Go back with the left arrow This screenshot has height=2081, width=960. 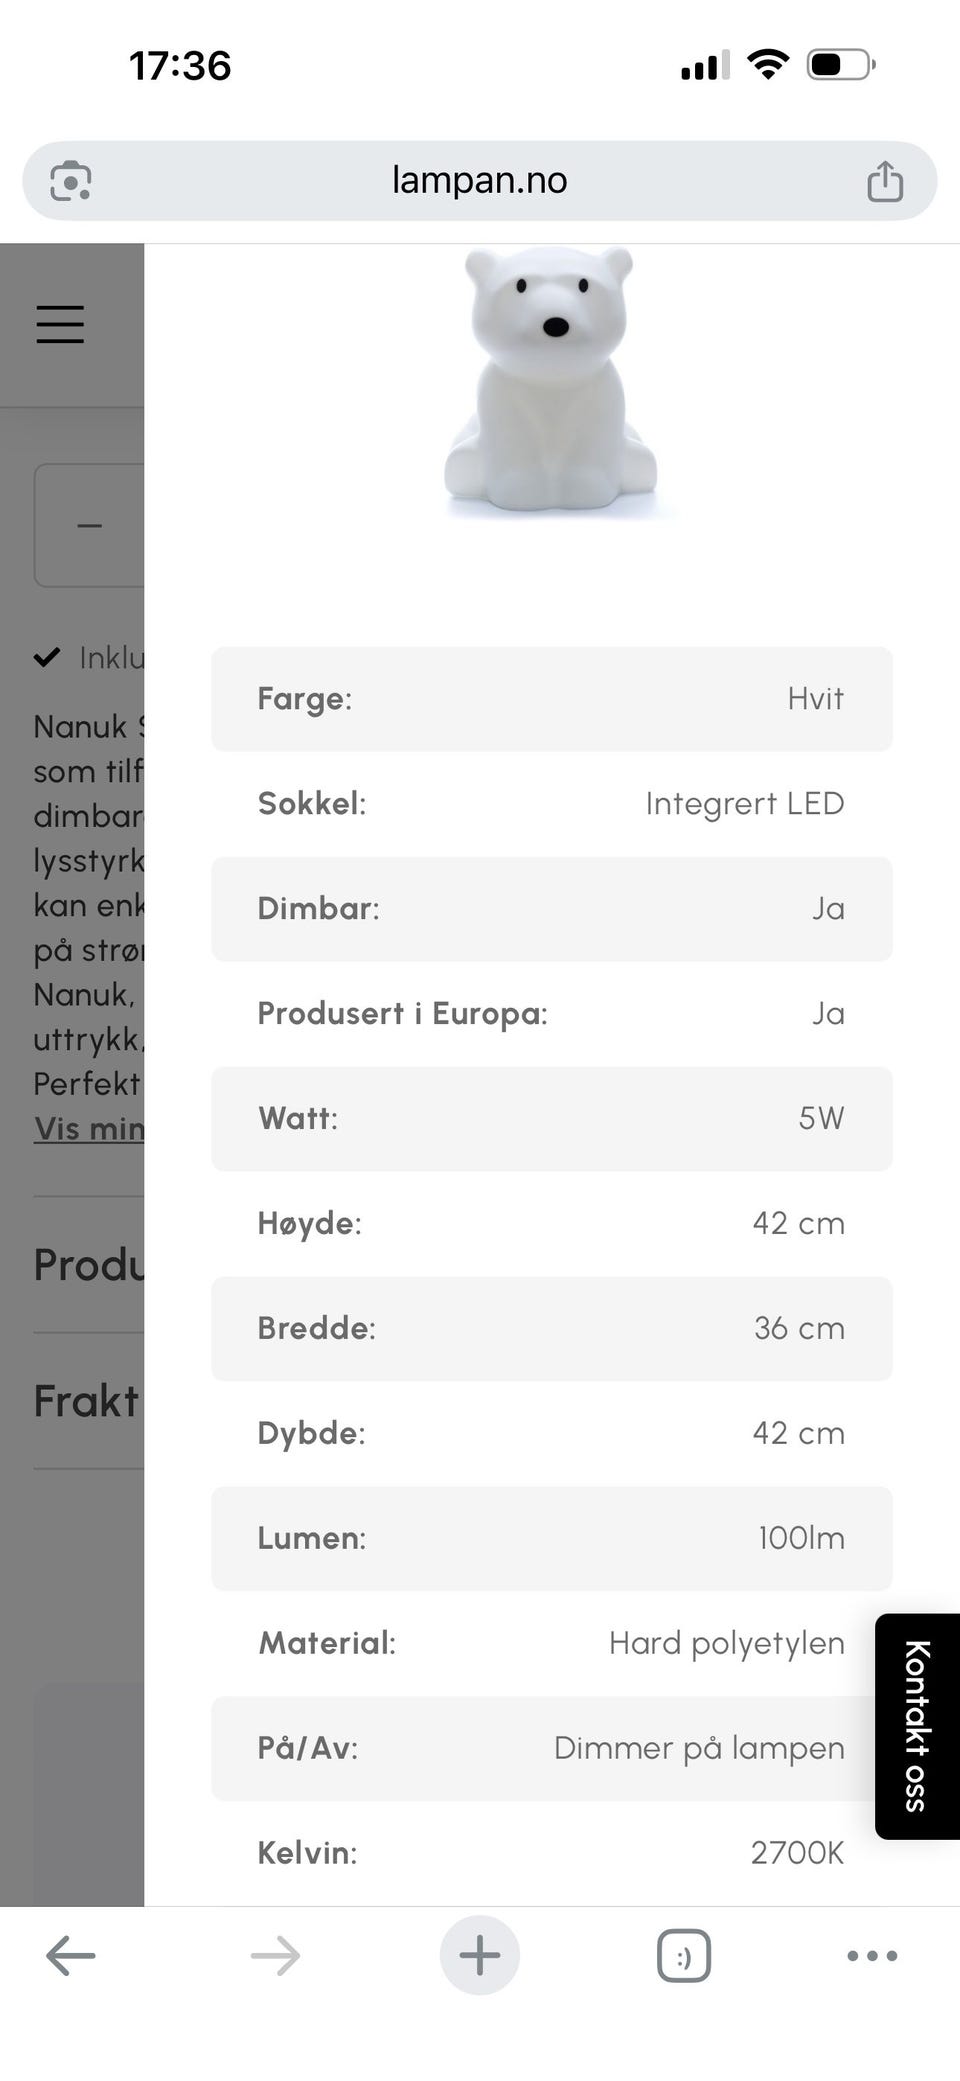pyautogui.click(x=71, y=1955)
